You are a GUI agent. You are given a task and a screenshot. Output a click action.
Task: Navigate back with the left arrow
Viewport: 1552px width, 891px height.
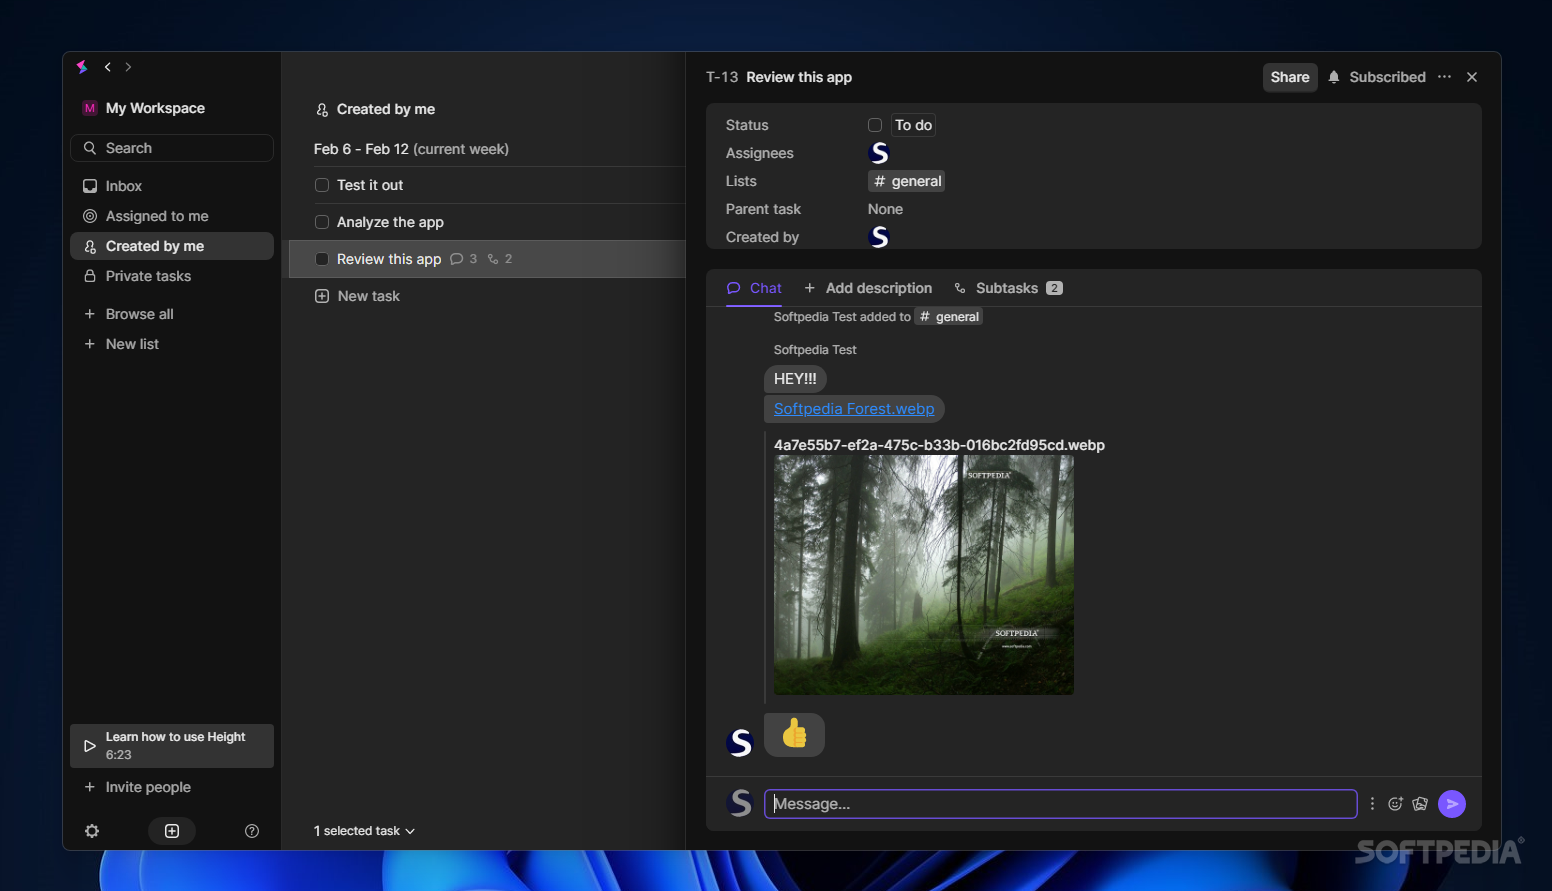pyautogui.click(x=108, y=67)
